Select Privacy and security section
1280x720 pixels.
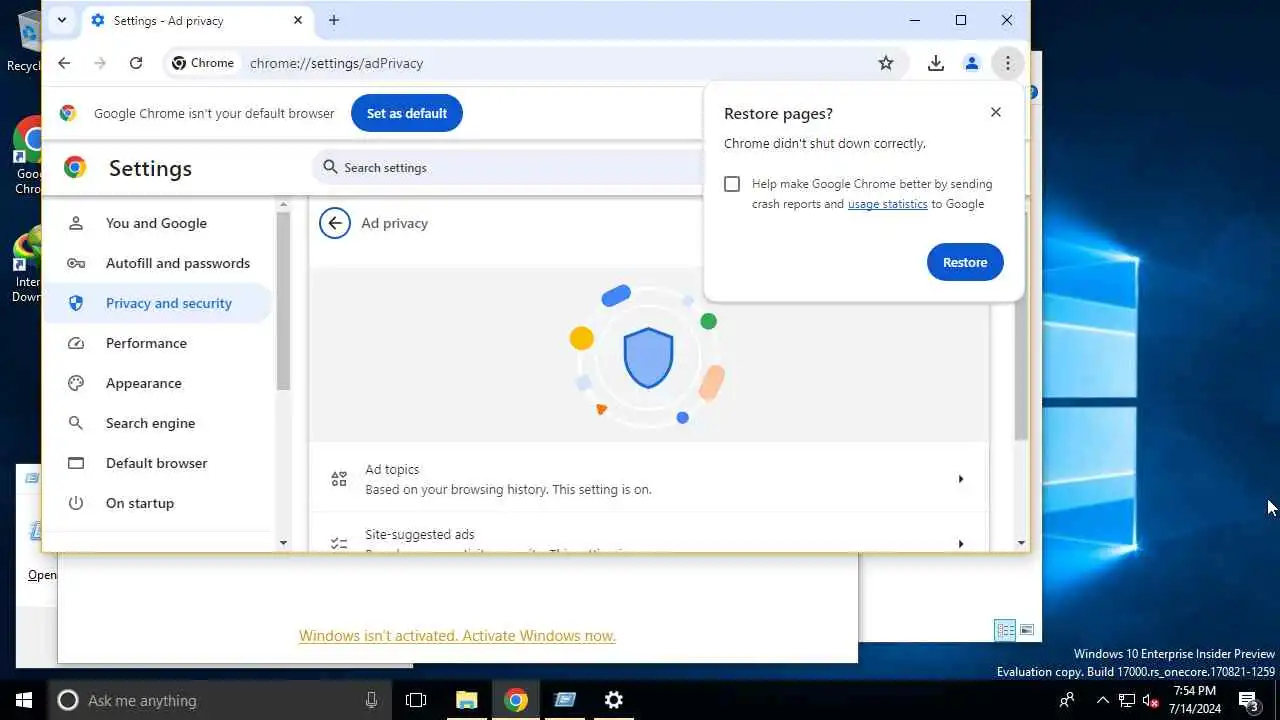[156, 303]
